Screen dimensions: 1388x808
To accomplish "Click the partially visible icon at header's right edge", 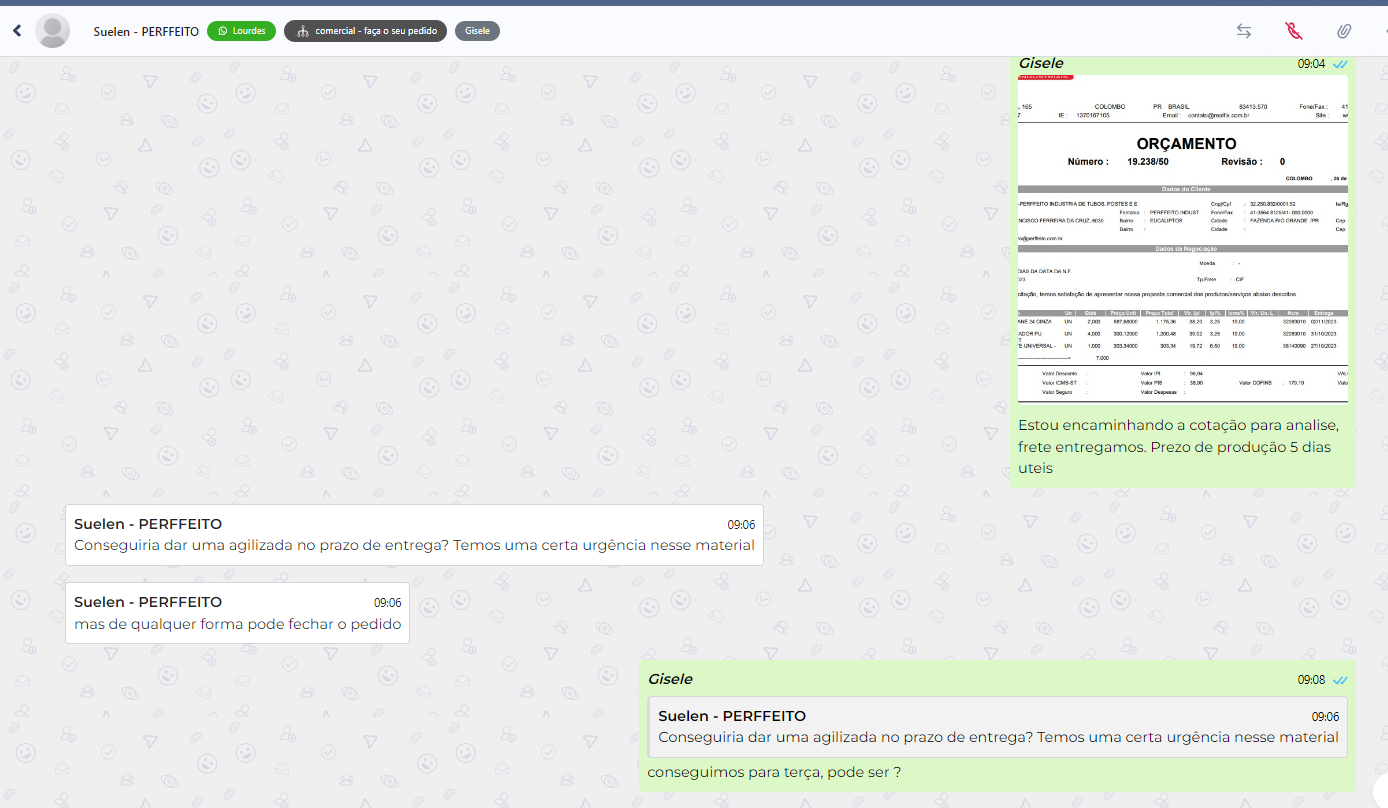I will click(x=1384, y=31).
